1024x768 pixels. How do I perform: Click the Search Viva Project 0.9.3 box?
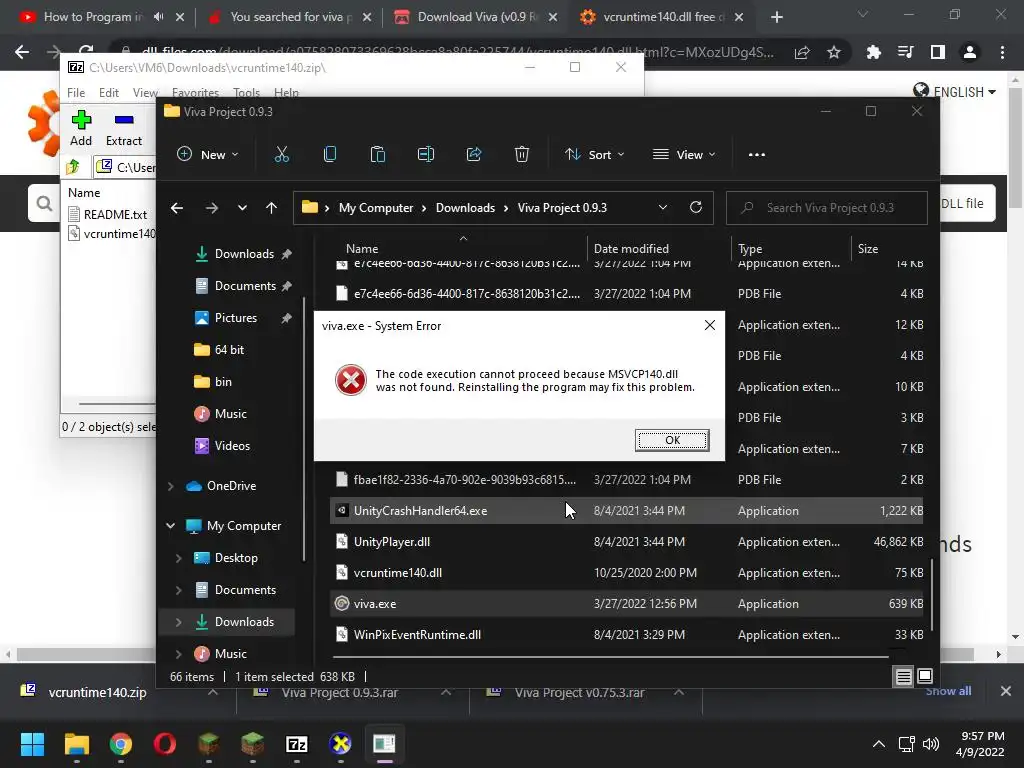point(827,208)
